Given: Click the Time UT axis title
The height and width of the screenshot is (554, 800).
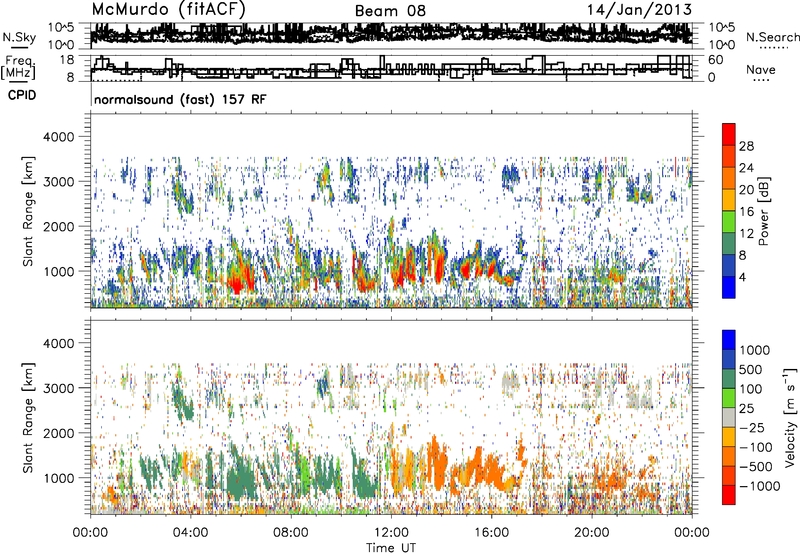Looking at the screenshot, I should (391, 548).
